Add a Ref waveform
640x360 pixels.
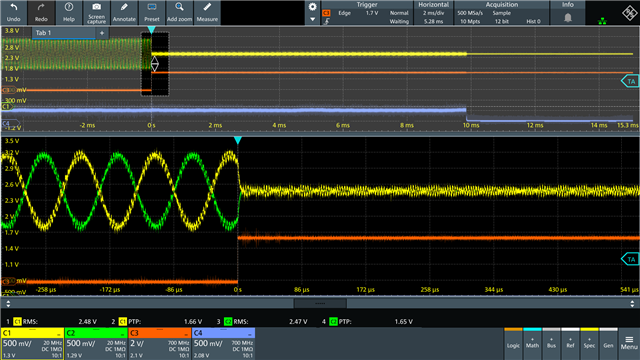(x=570, y=344)
